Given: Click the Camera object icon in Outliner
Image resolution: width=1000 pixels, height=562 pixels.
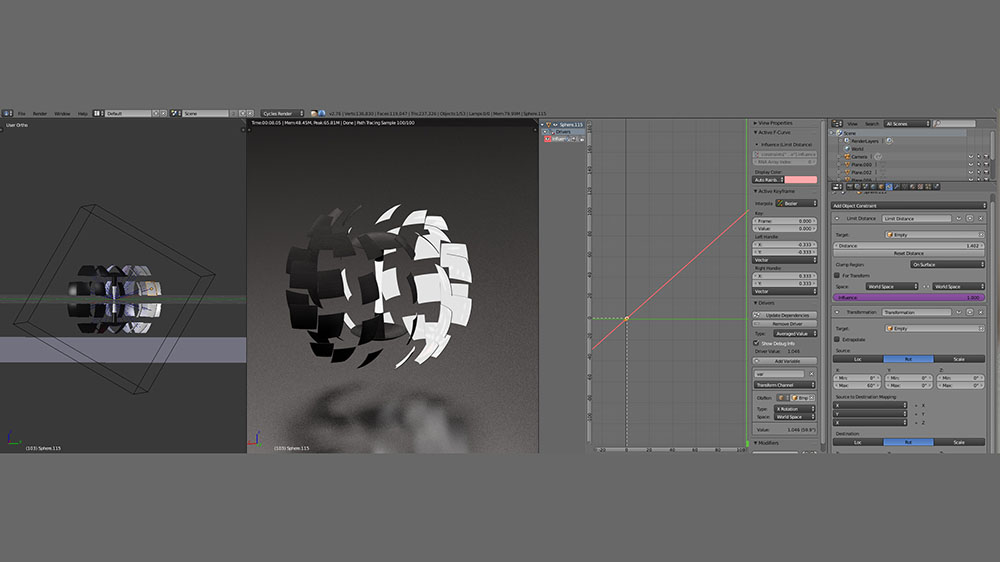Looking at the screenshot, I should 847,157.
